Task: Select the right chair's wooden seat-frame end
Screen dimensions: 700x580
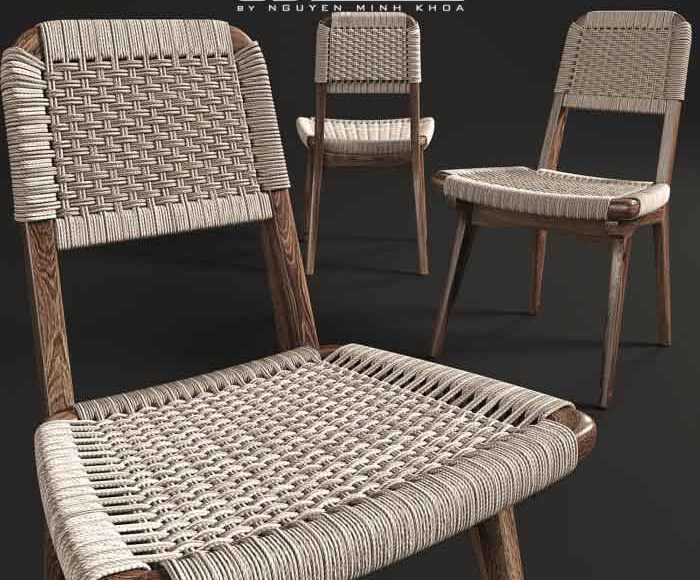Action: pos(624,208)
